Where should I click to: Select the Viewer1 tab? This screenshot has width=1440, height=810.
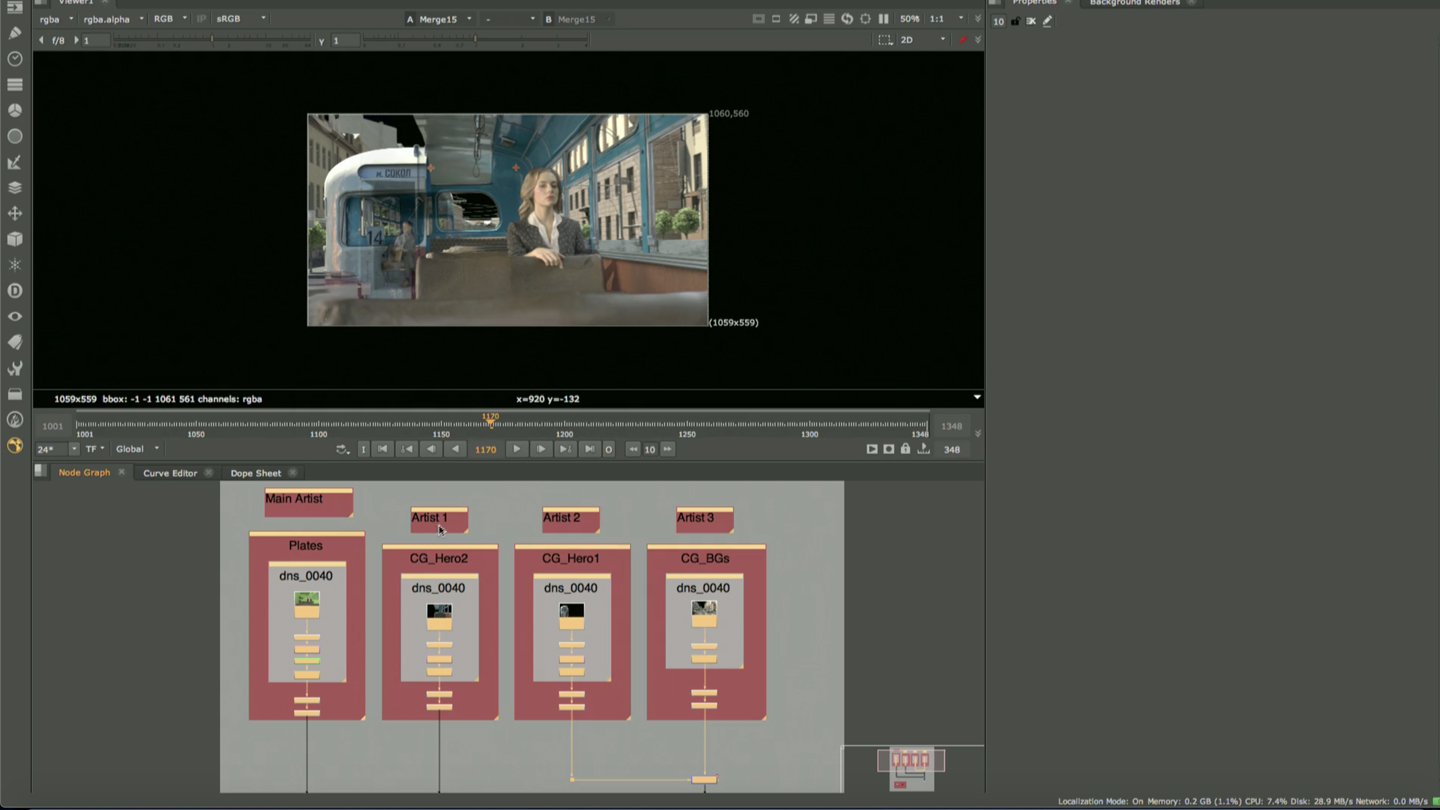coord(75,3)
